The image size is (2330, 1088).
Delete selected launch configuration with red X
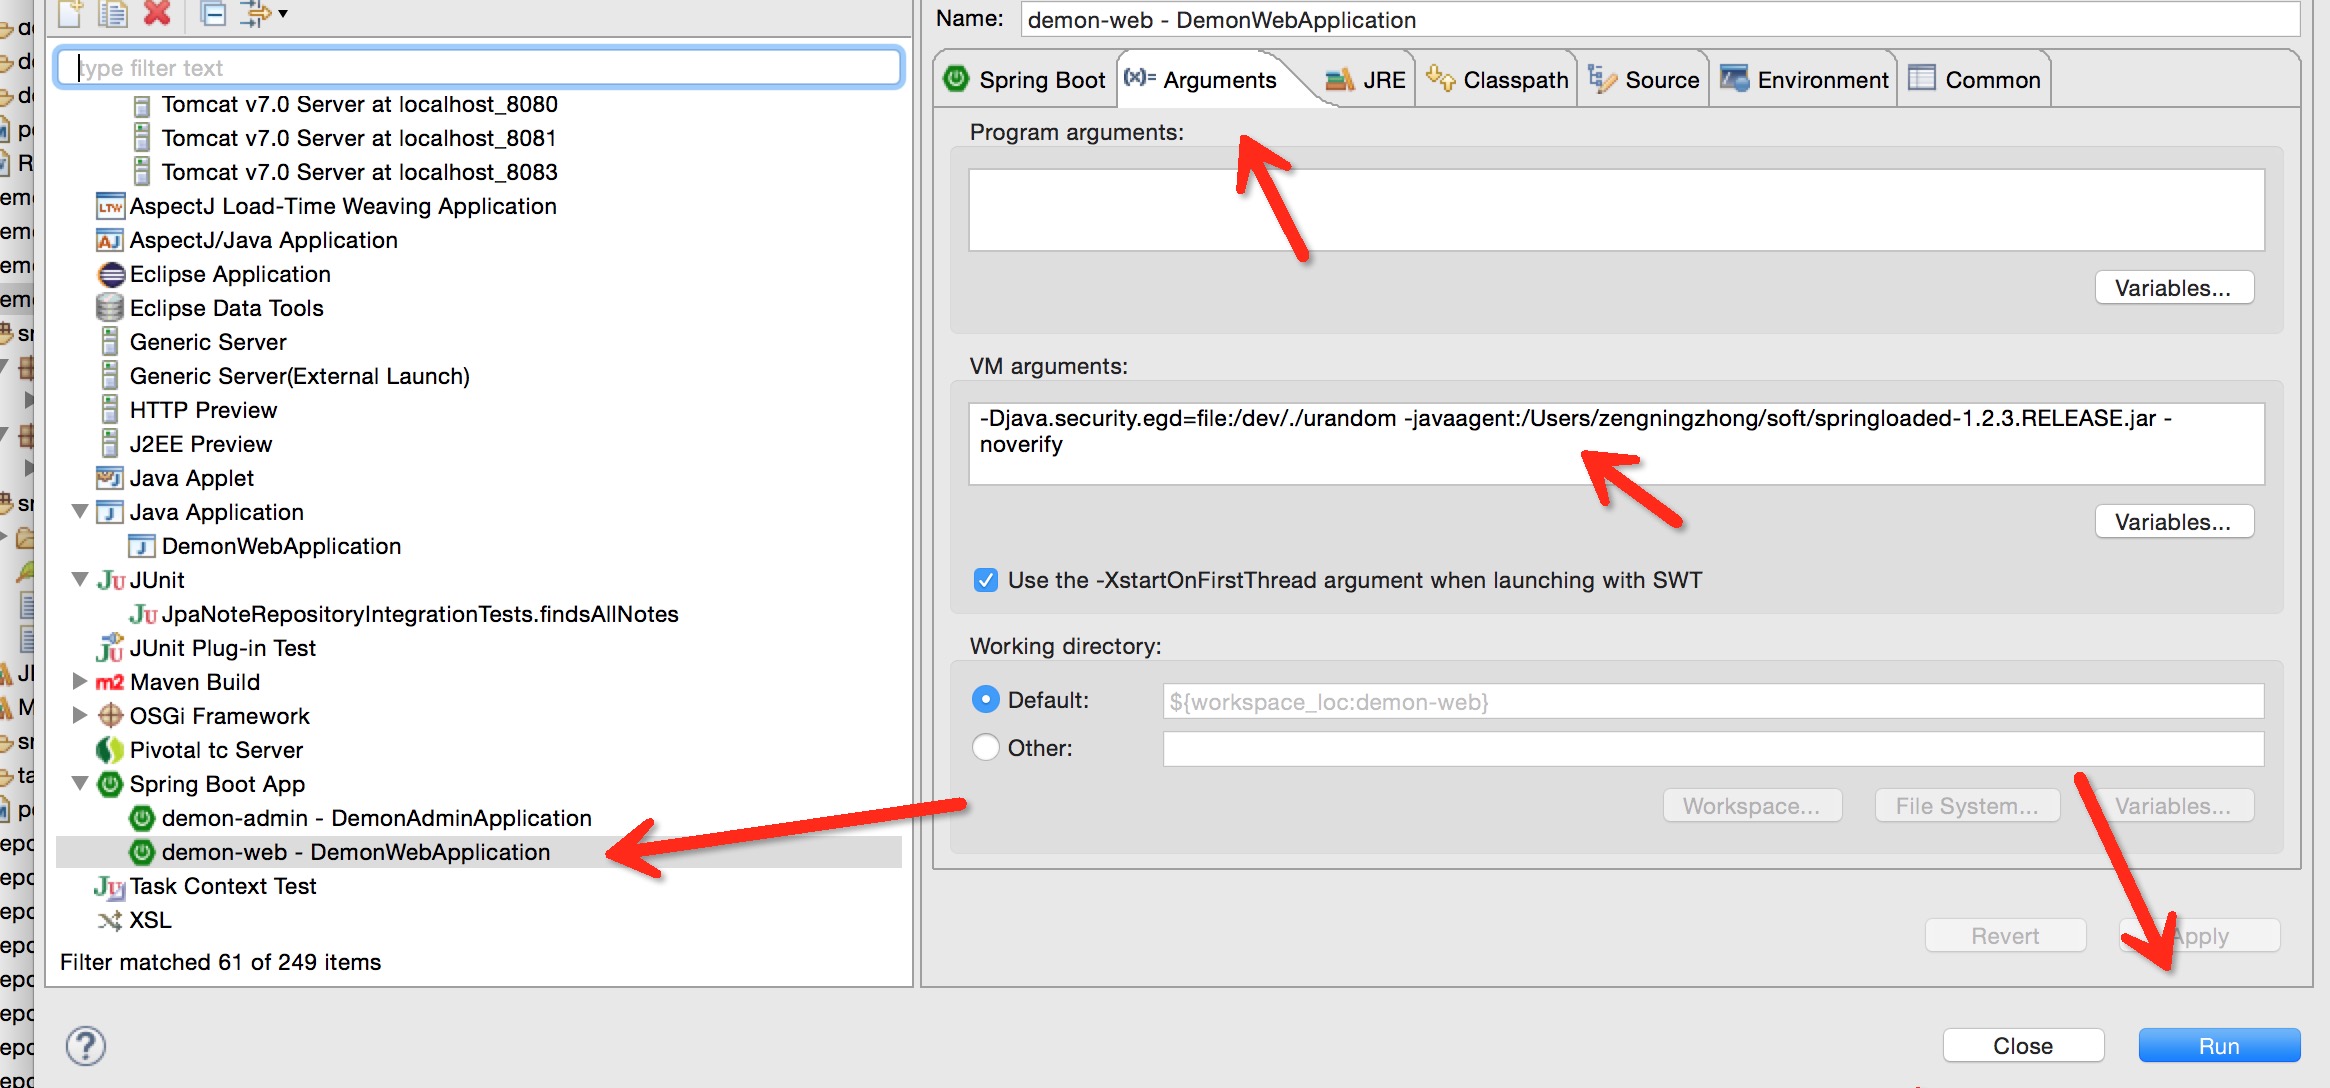157,12
